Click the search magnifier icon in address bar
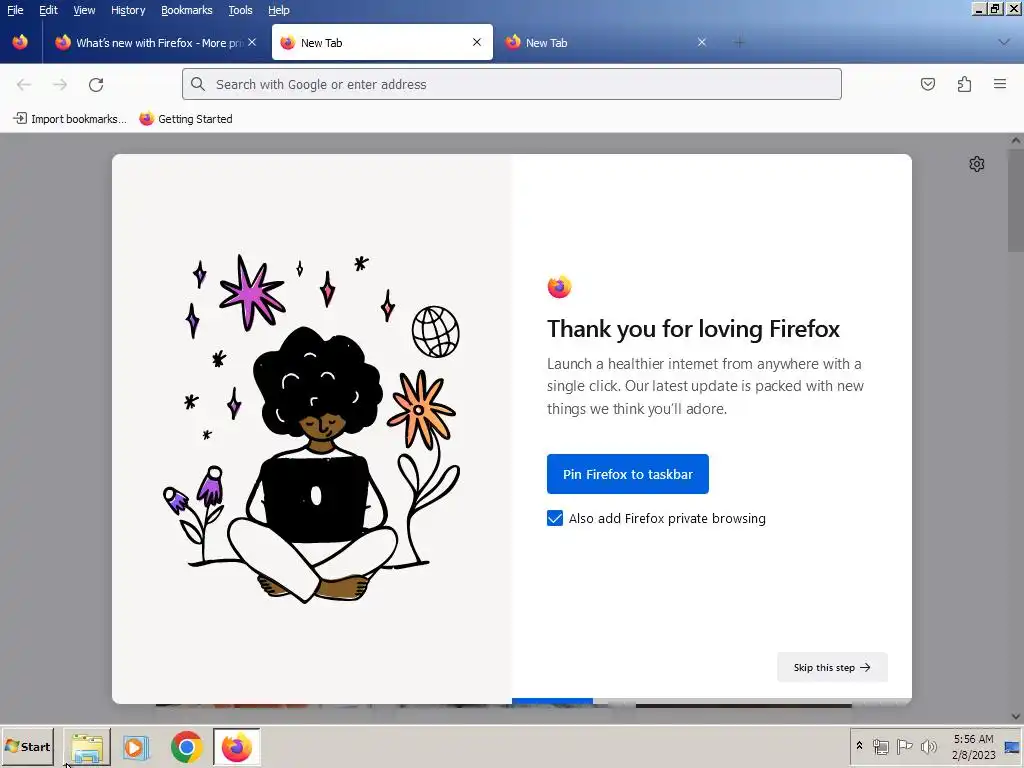This screenshot has height=768, width=1024. pyautogui.click(x=198, y=84)
